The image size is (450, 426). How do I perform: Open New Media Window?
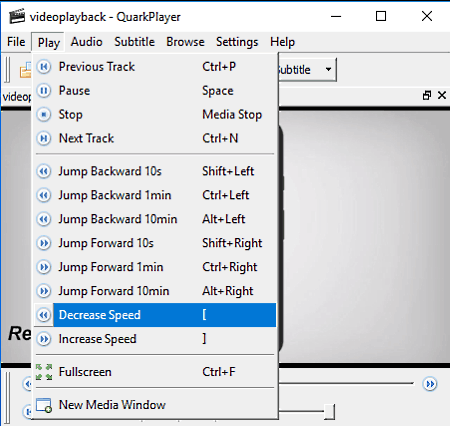click(155, 405)
